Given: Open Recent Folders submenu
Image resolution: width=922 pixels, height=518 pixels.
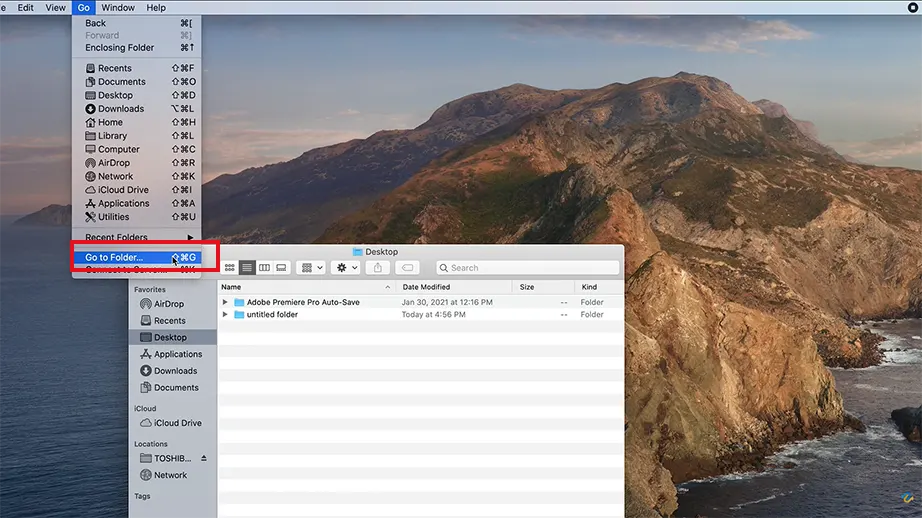Looking at the screenshot, I should pos(136,237).
